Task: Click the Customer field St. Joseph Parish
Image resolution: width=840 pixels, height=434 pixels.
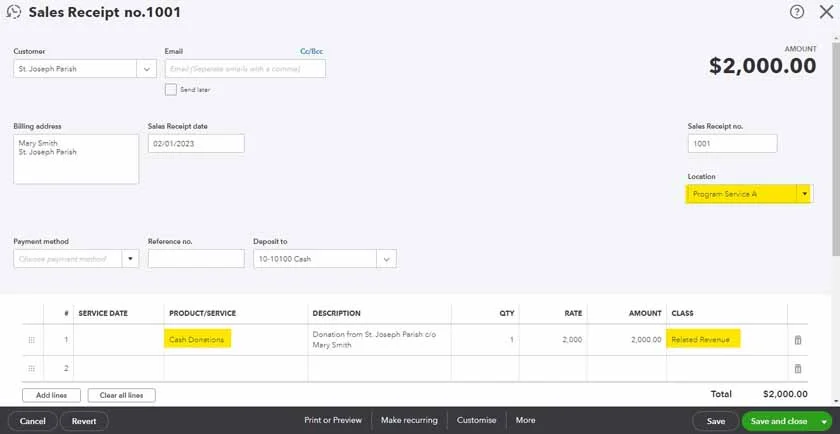Action: (75, 69)
